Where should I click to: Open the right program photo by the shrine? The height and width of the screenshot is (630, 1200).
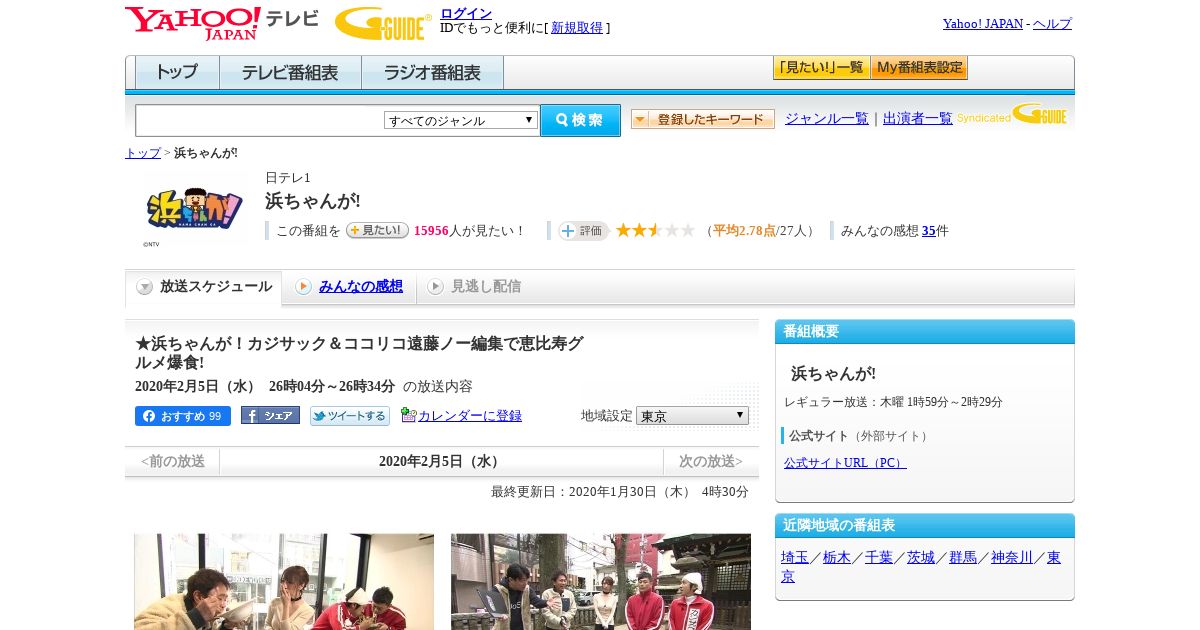601,581
